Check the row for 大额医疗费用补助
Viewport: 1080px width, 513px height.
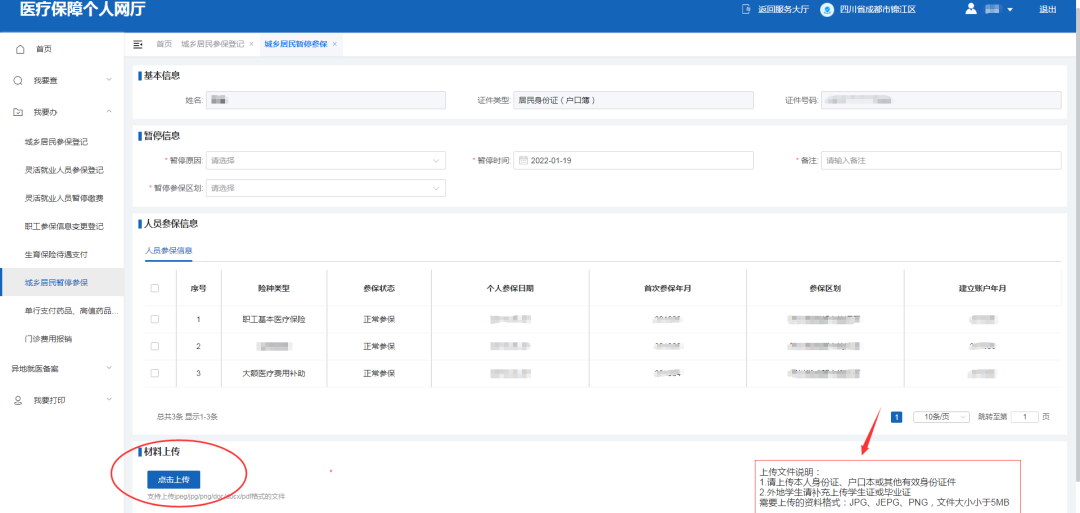(x=154, y=373)
